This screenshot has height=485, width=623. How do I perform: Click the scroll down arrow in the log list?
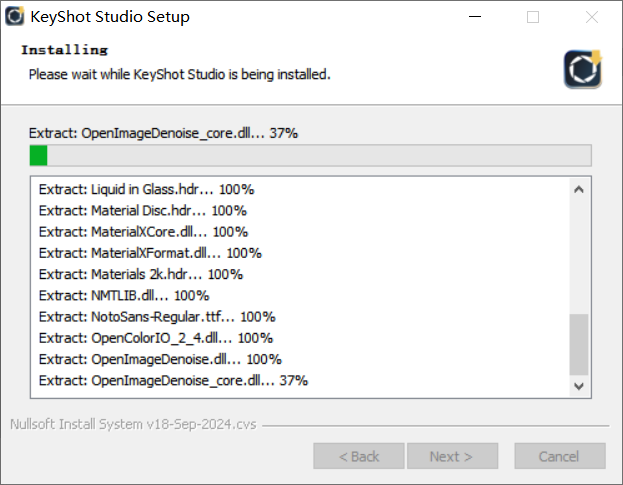[x=579, y=386]
